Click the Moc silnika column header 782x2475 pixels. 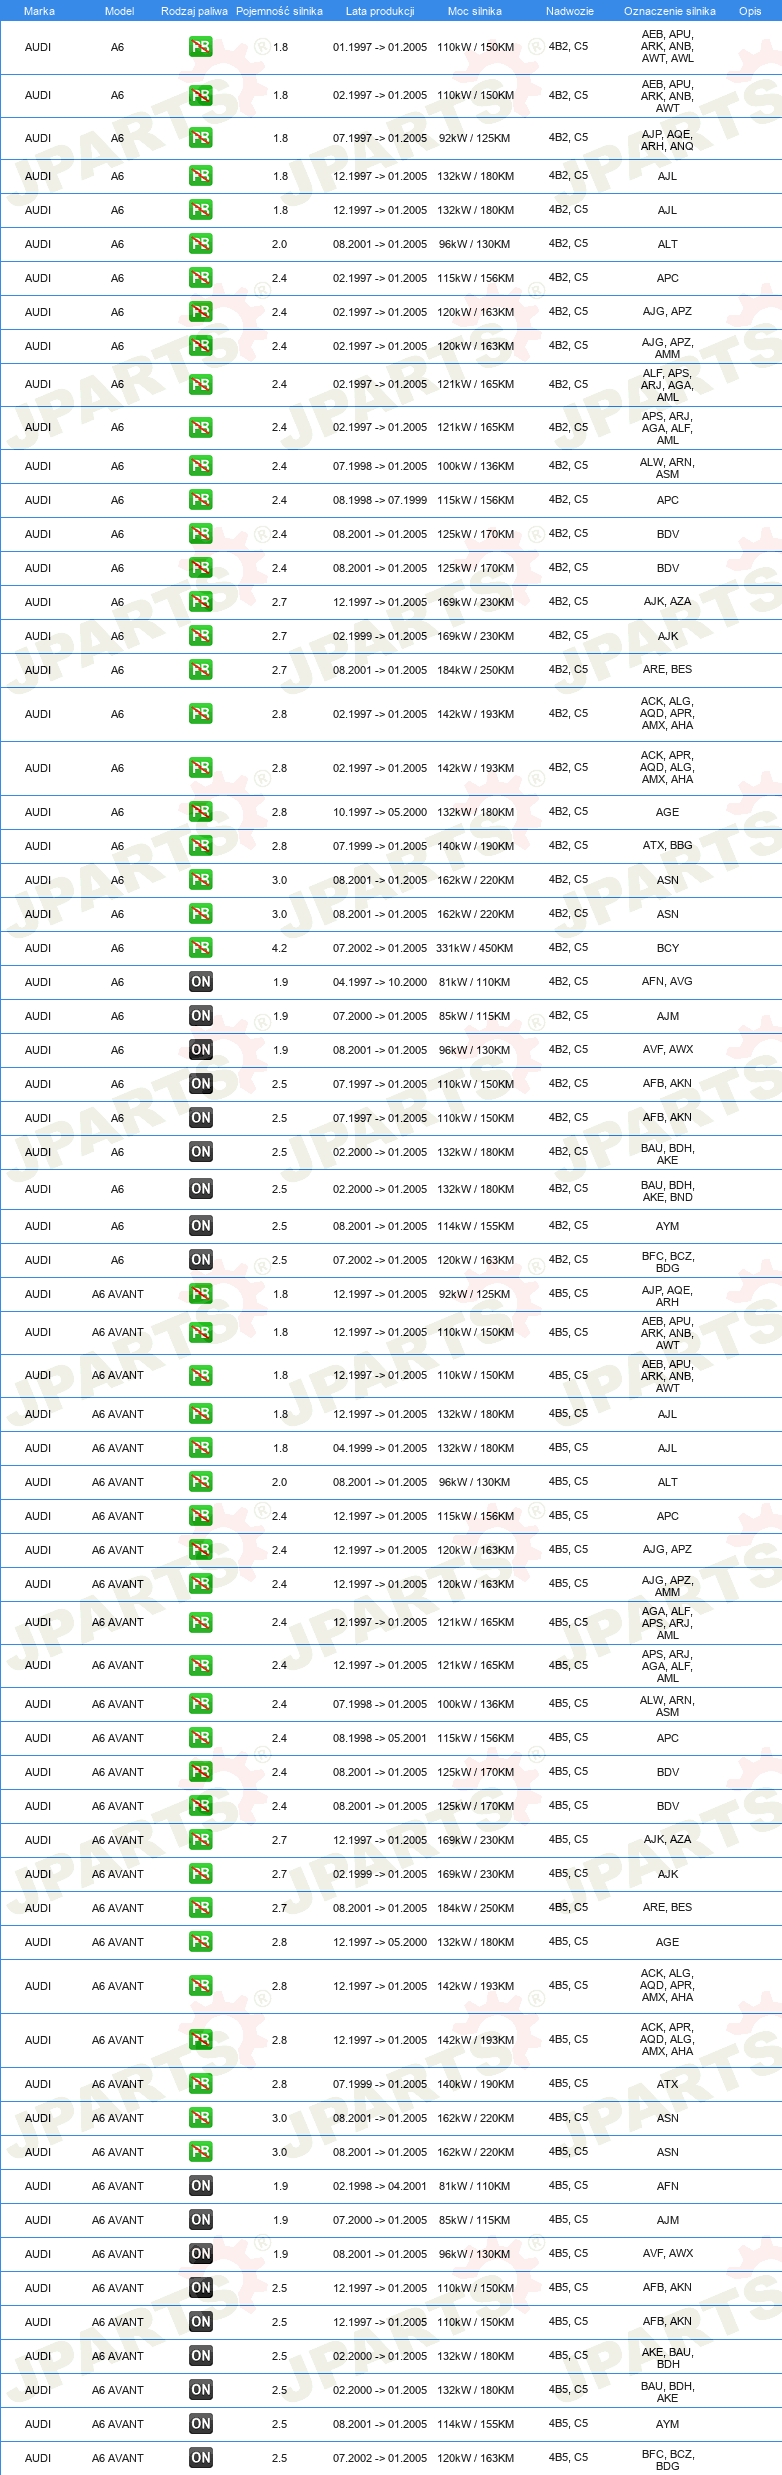(475, 11)
